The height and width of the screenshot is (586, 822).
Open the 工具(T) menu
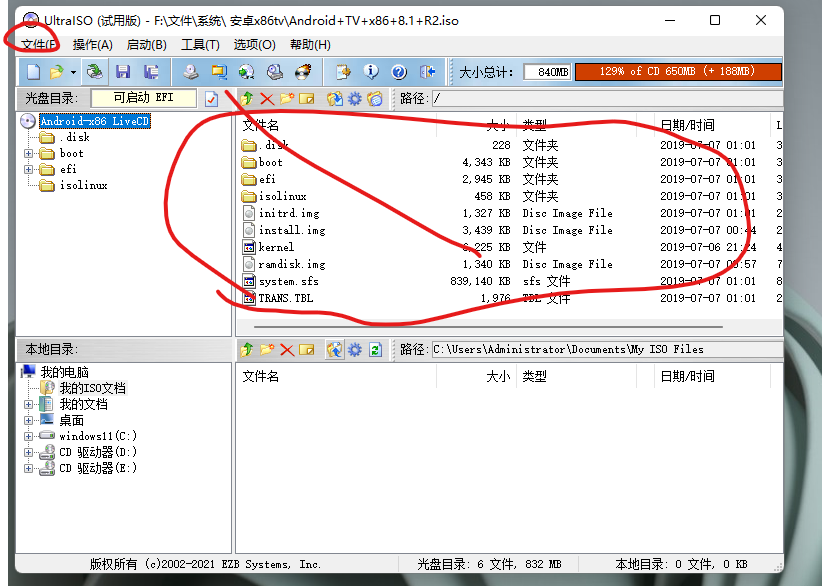click(200, 45)
